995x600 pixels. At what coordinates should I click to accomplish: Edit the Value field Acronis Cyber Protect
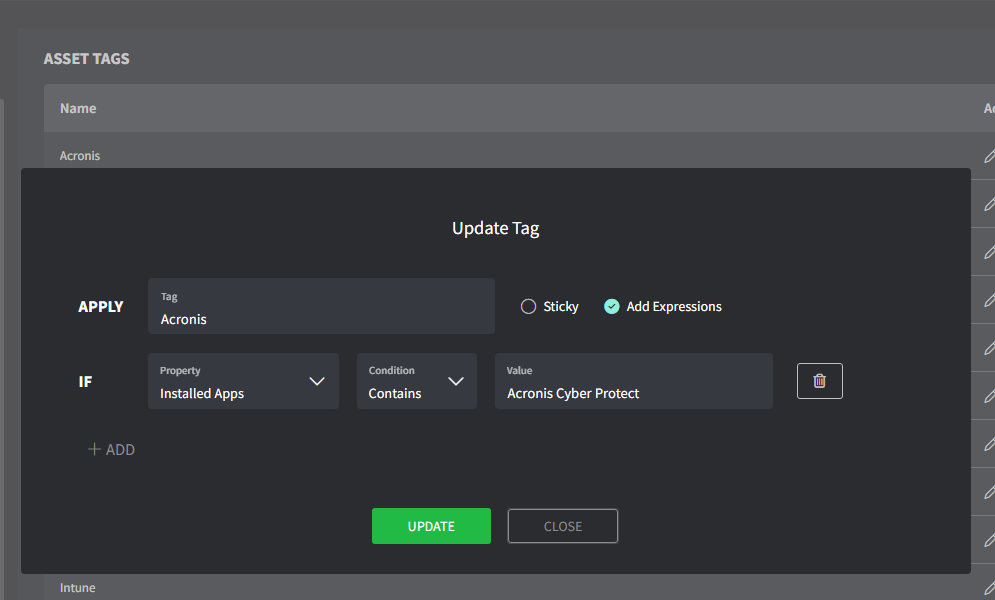[x=633, y=381]
